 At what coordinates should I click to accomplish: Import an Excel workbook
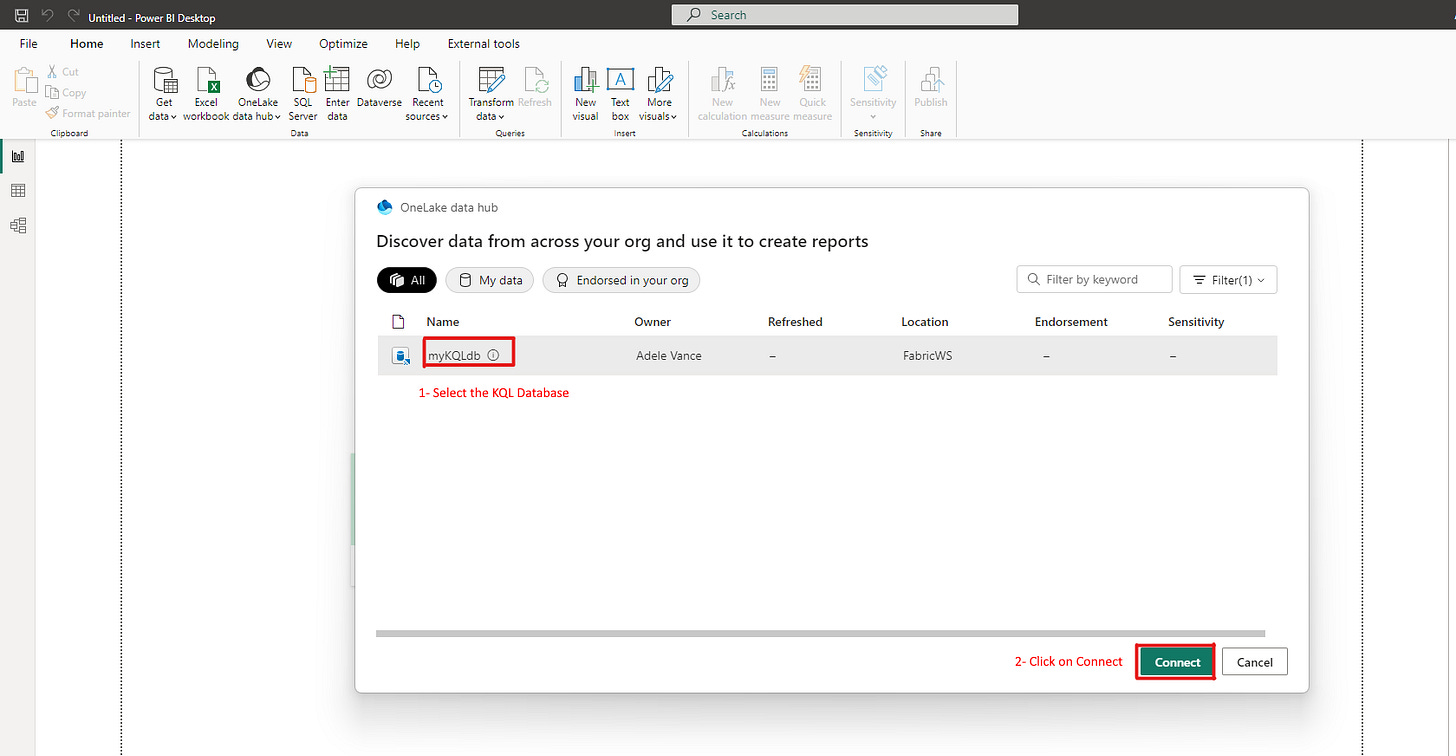coord(206,92)
